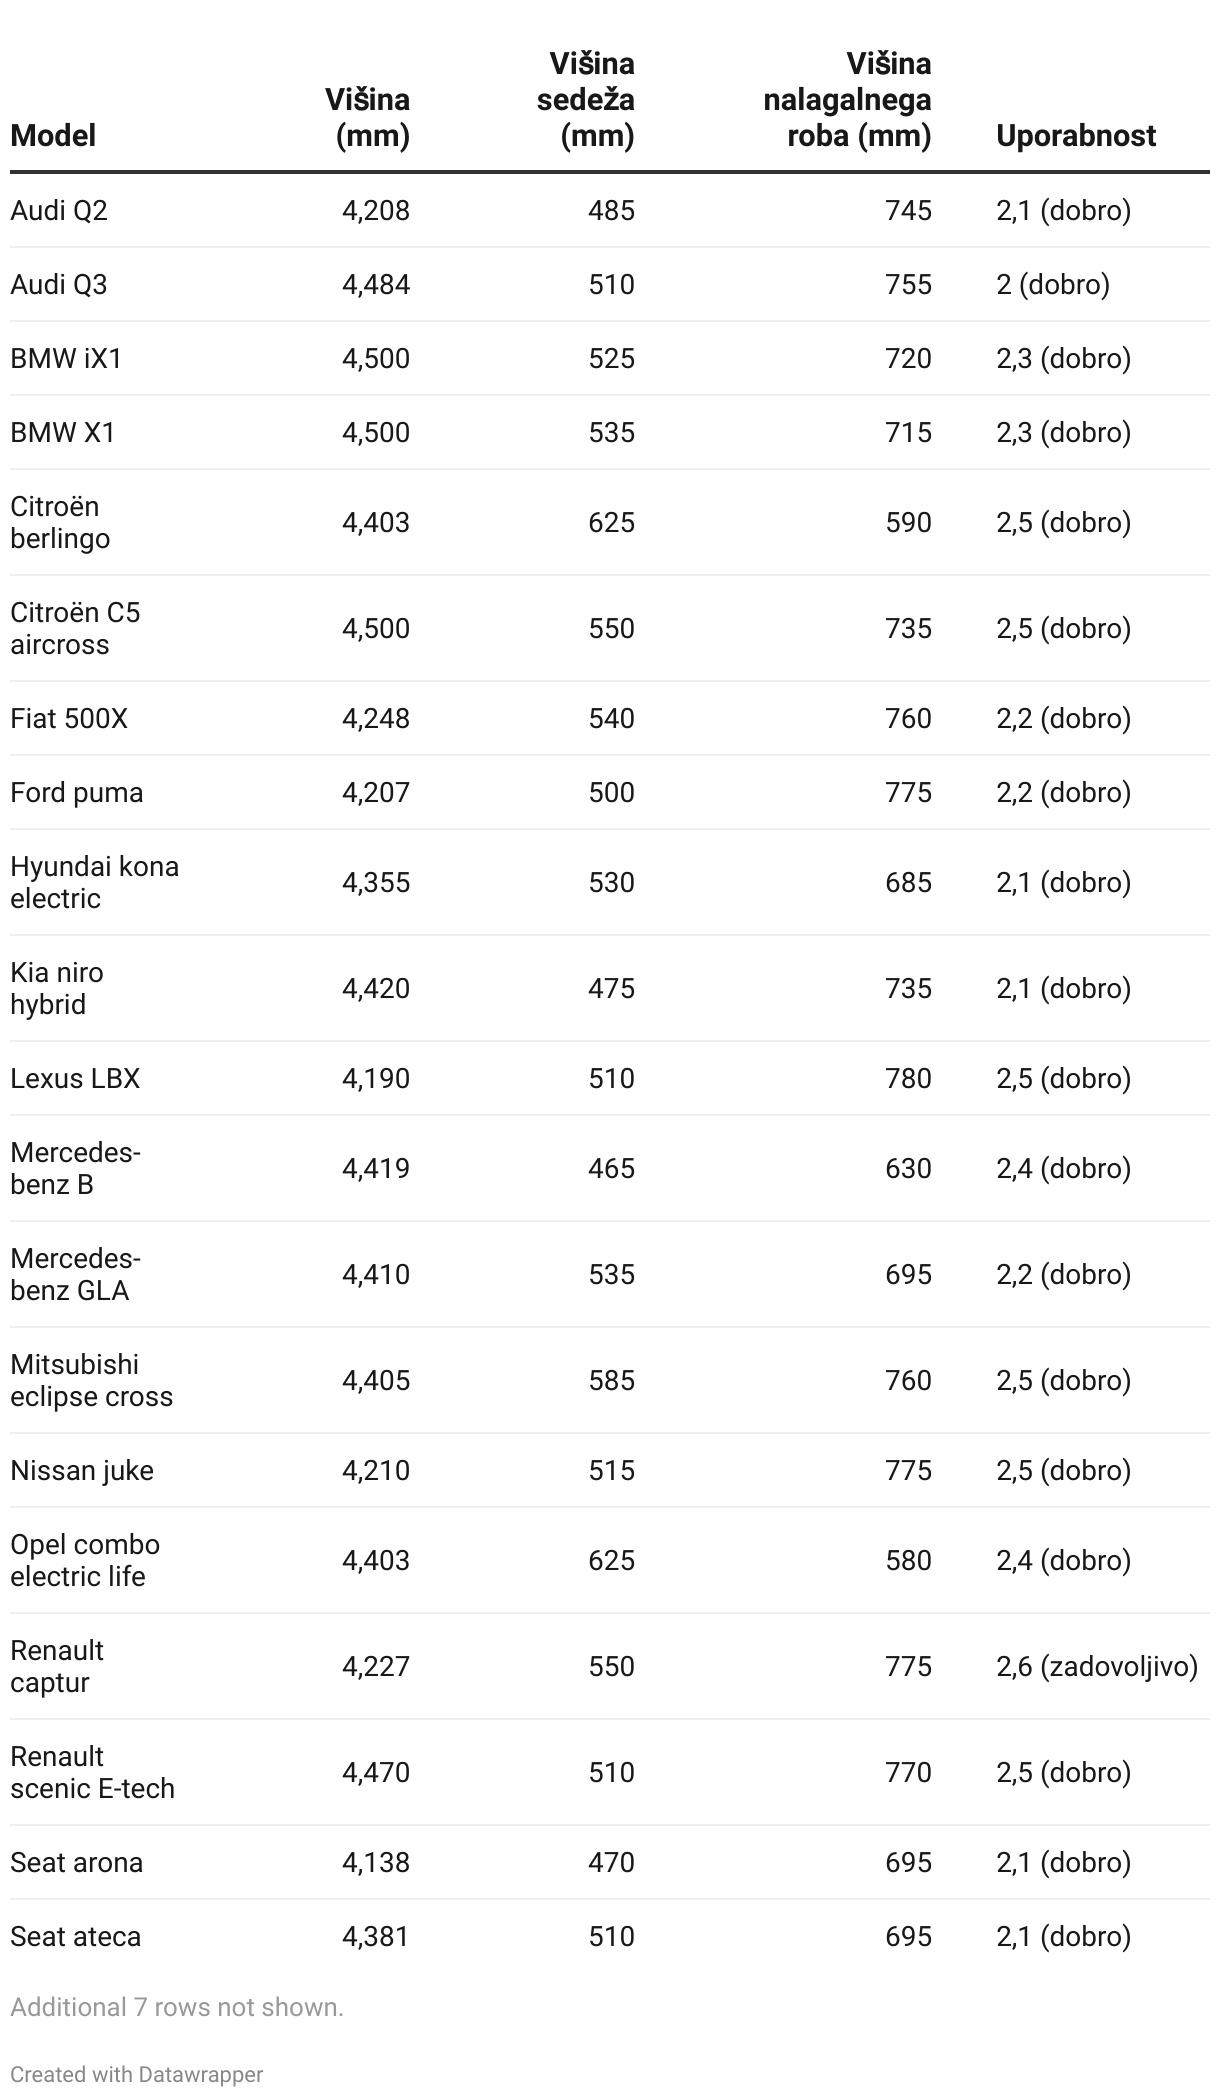
Task: Click the Višina (mm) column header
Action: point(367,117)
